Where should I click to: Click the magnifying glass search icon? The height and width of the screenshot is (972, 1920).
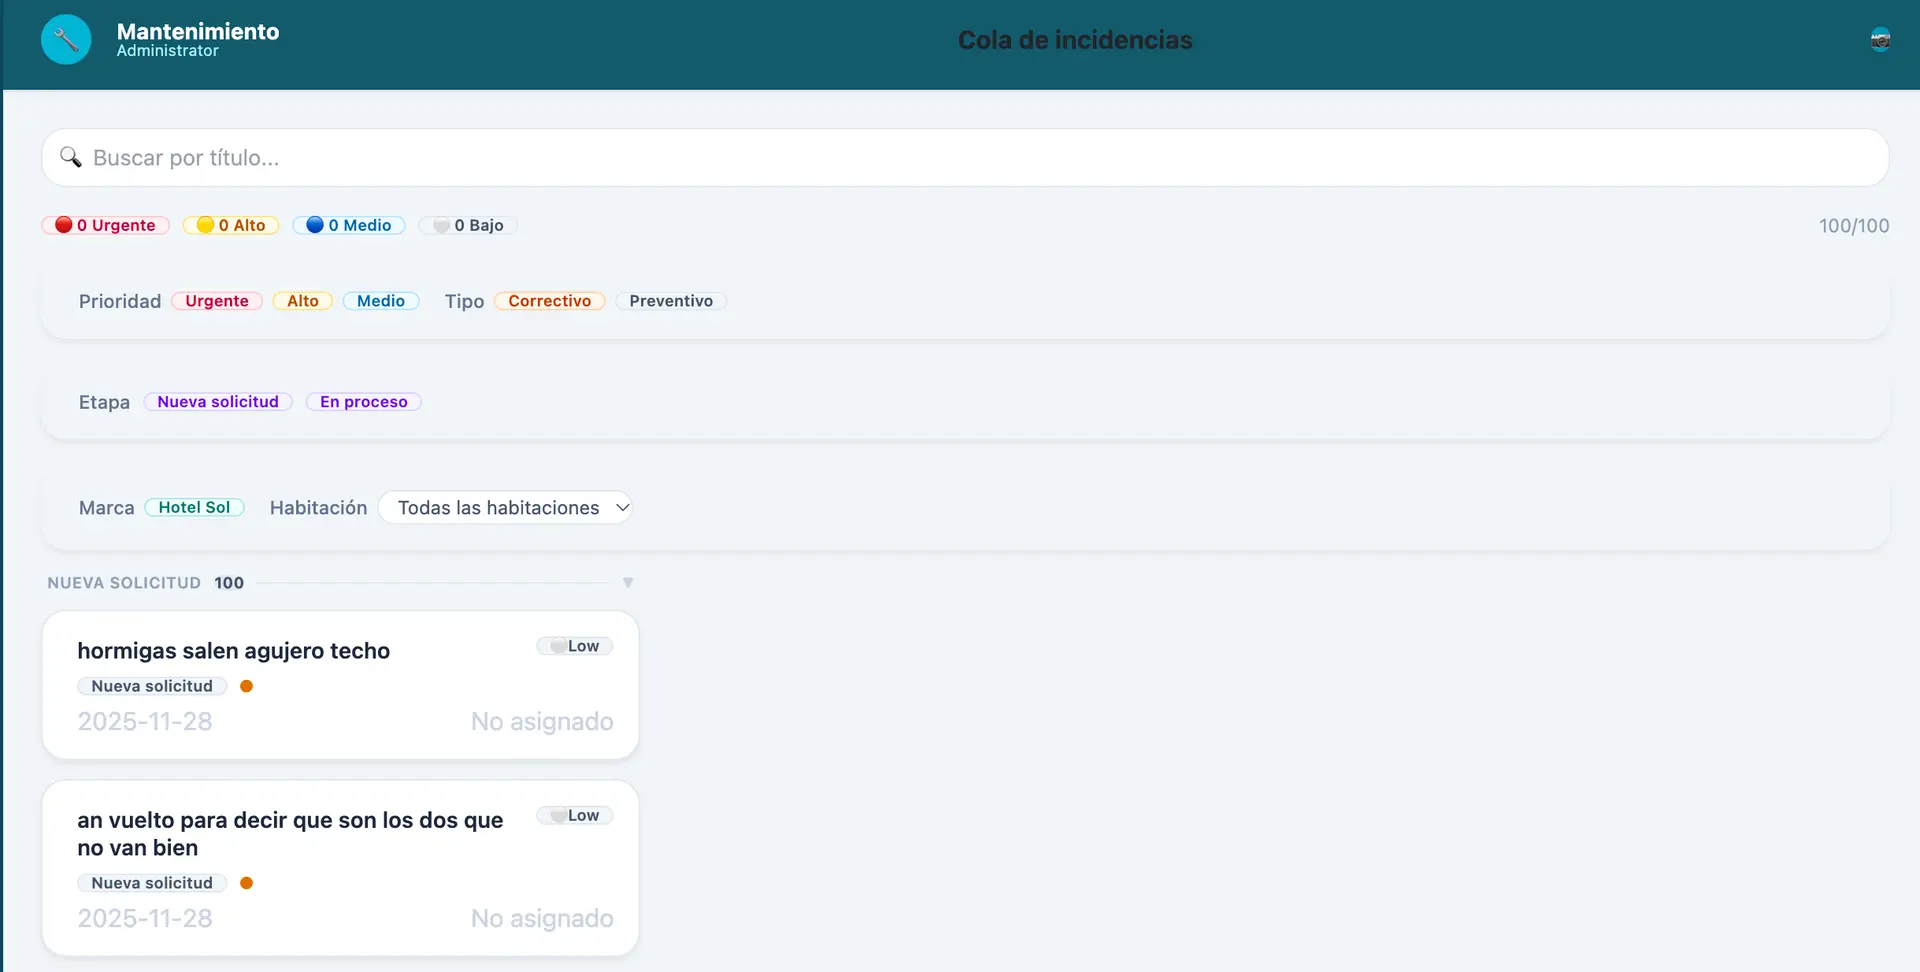tap(70, 157)
